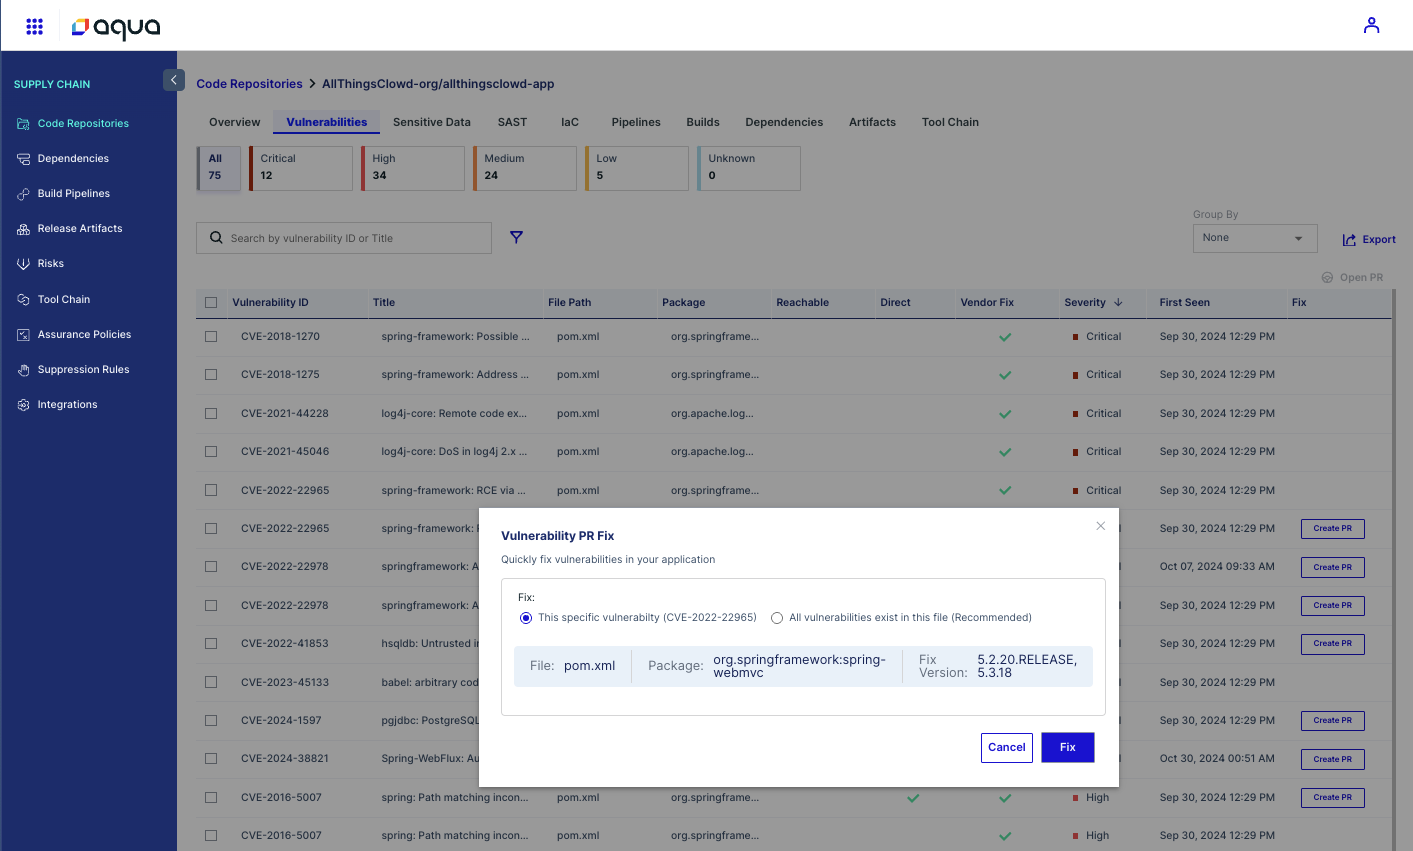Click the Suppression Rules sidebar icon

[x=23, y=370]
